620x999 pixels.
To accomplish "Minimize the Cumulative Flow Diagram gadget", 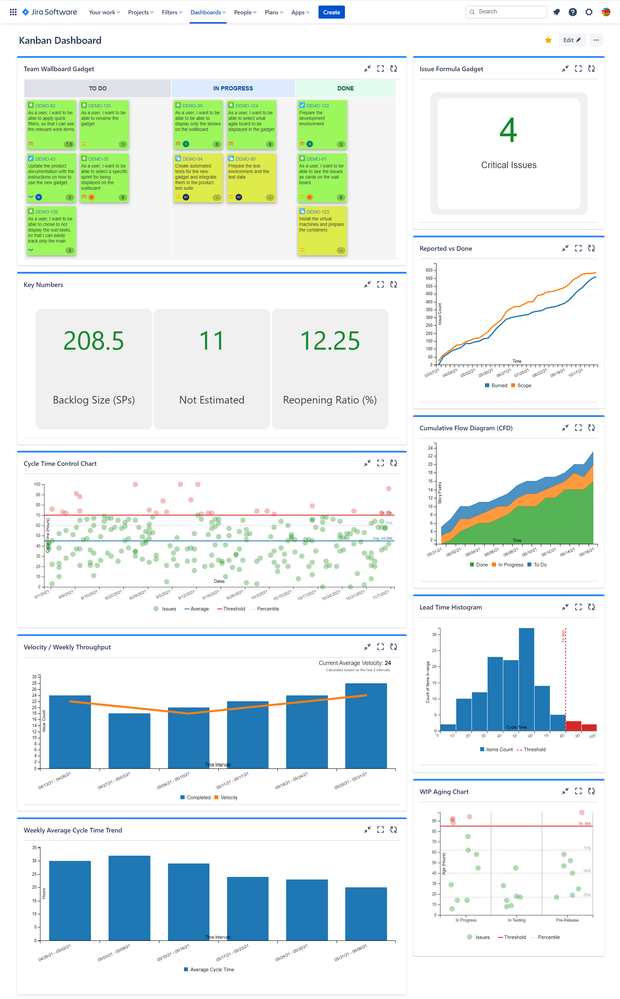I will pyautogui.click(x=565, y=428).
